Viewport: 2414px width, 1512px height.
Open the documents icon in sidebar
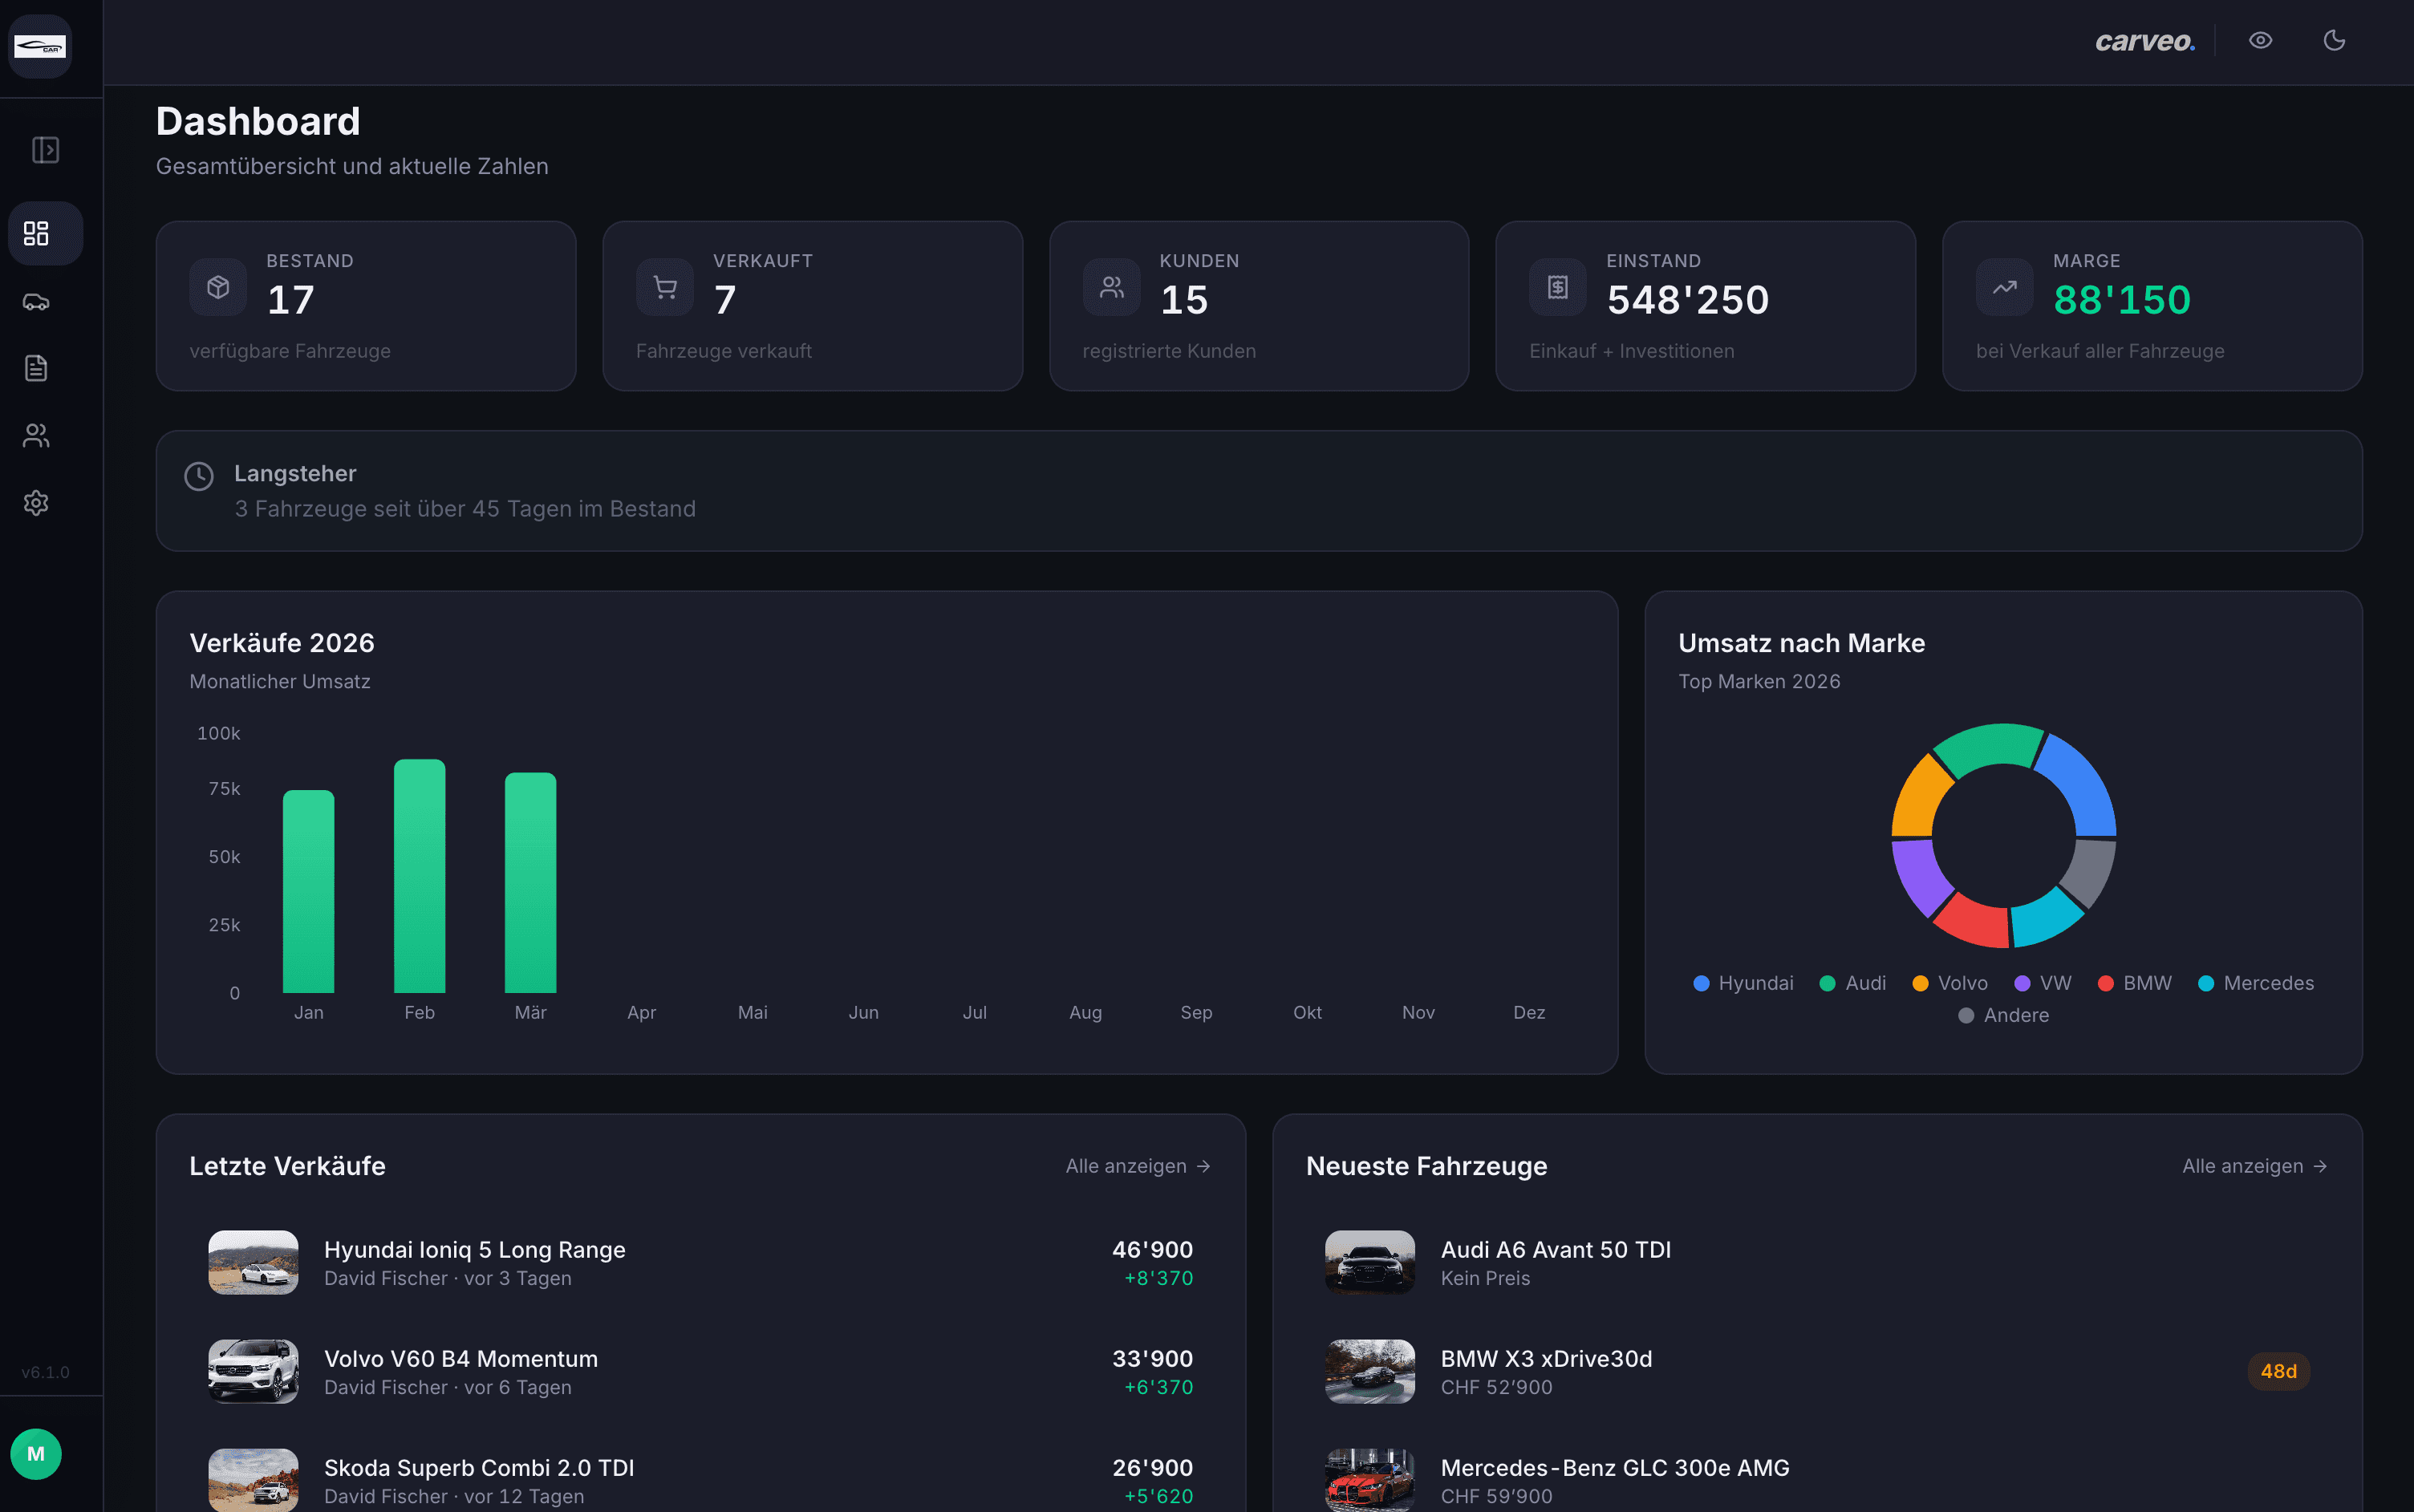(x=36, y=368)
